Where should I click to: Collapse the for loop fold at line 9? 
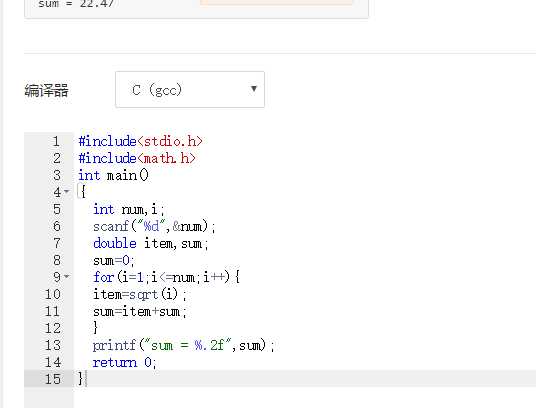(67, 276)
